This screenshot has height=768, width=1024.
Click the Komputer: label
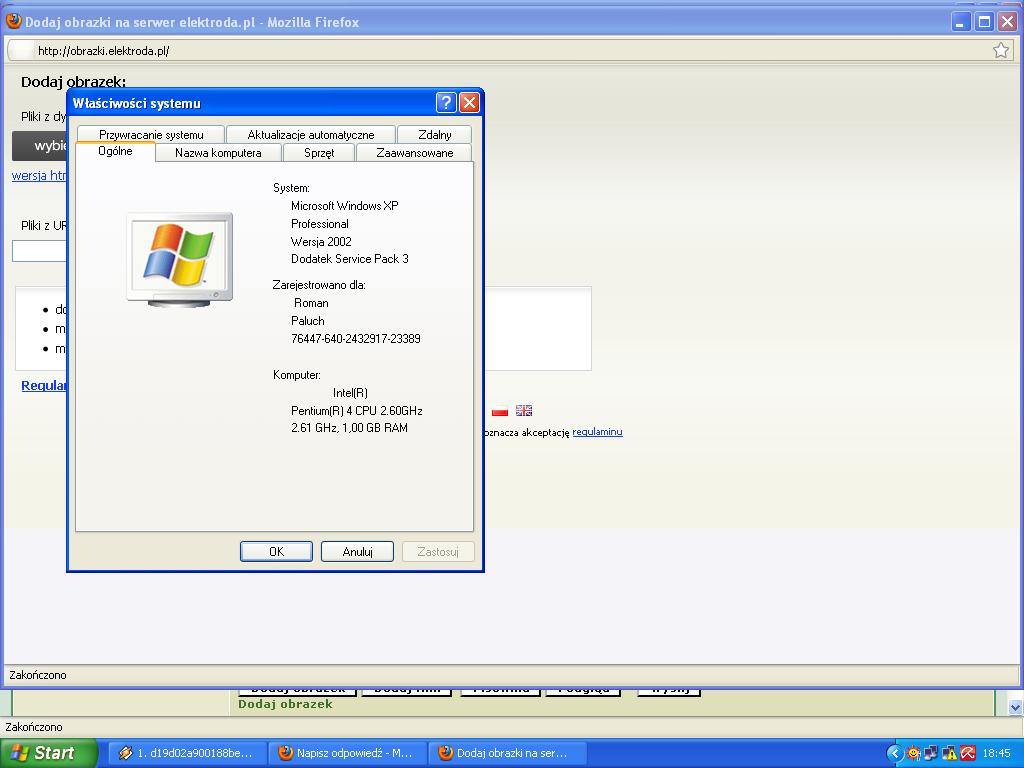point(296,375)
